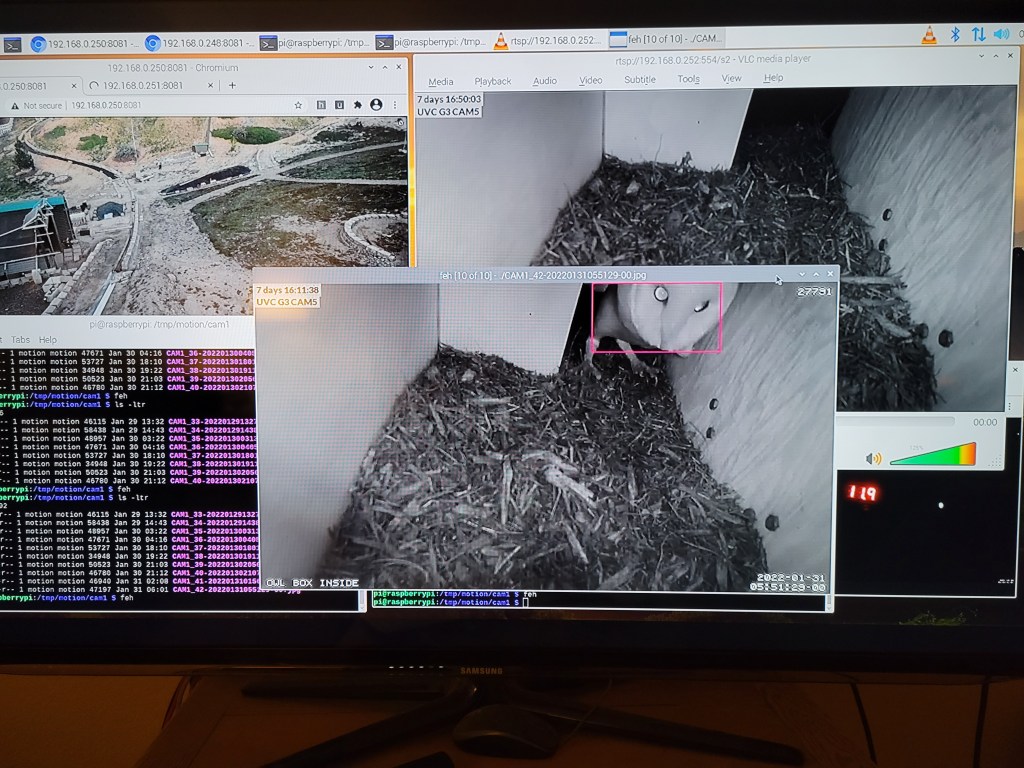Viewport: 1024px width, 768px height.
Task: Click the VLC cone icon in system tray
Action: 929,35
